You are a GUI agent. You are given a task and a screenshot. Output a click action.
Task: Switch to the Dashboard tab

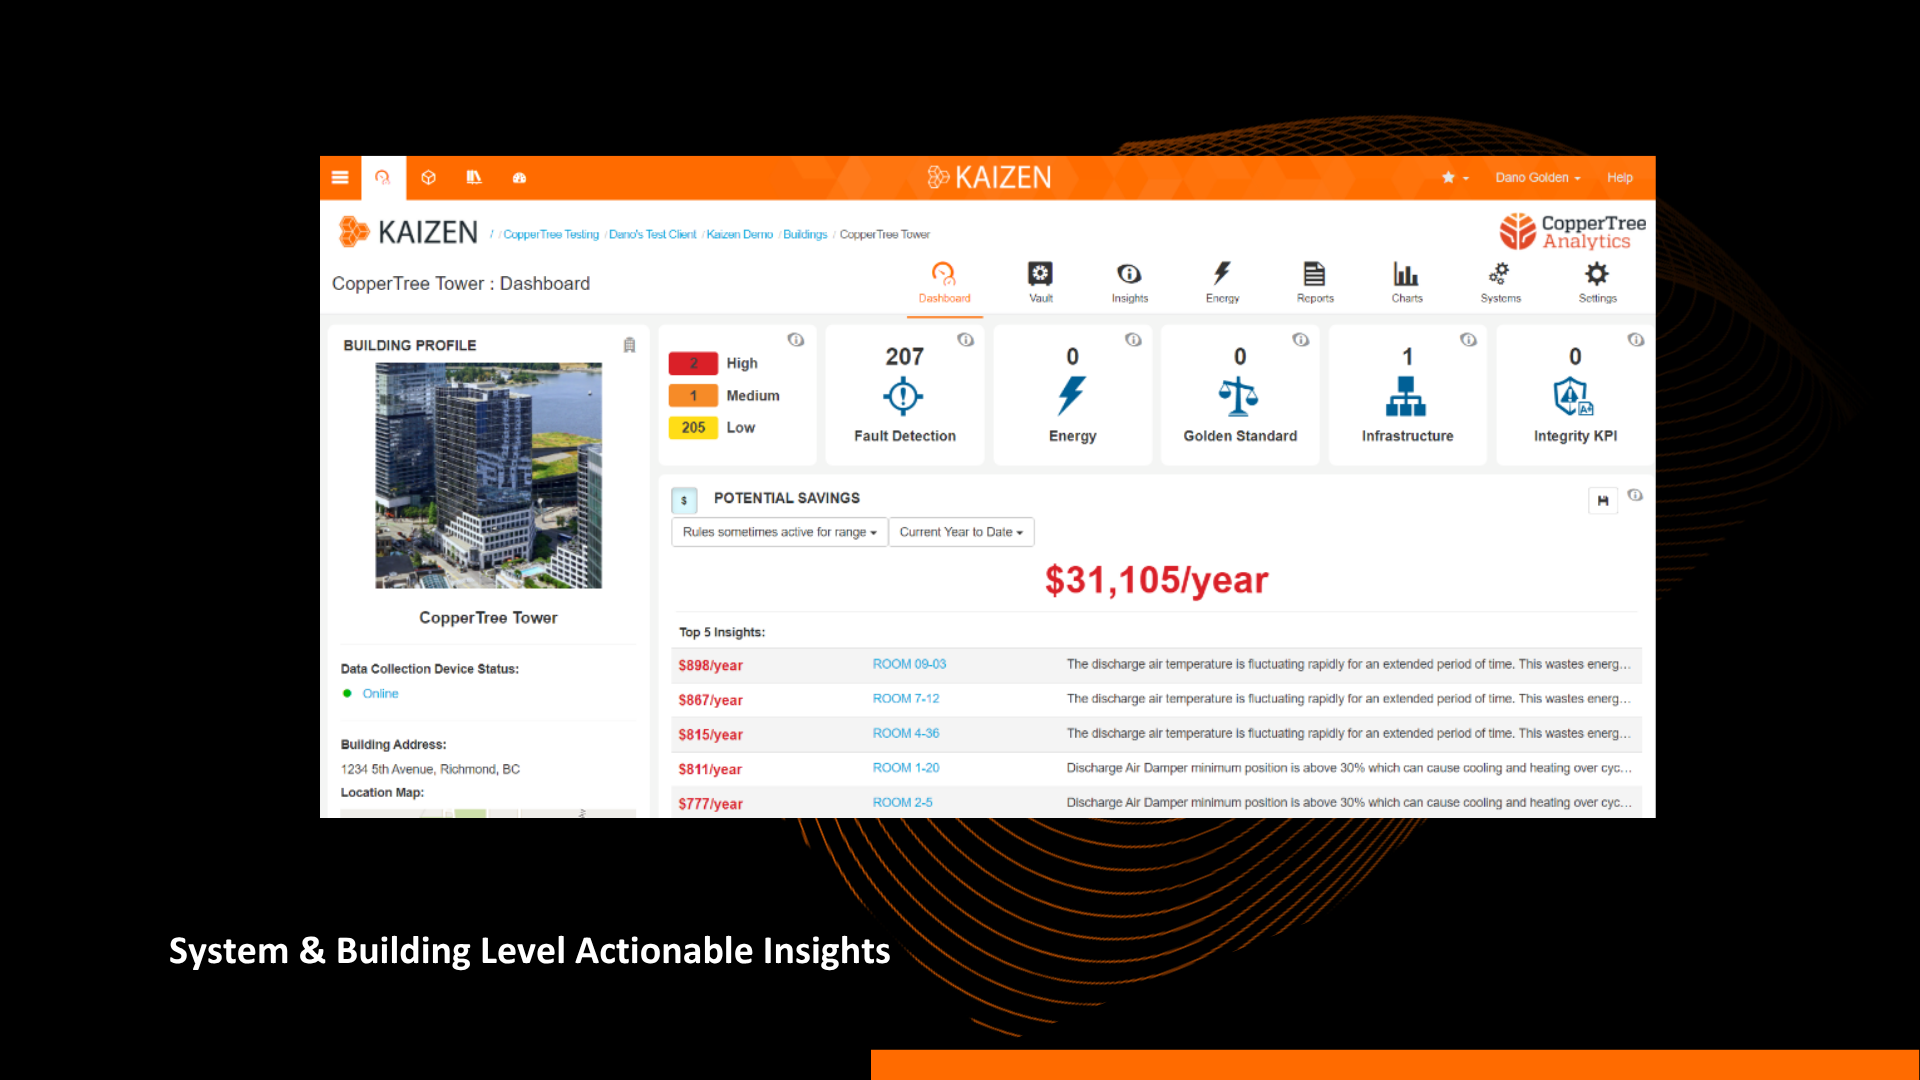pos(944,282)
